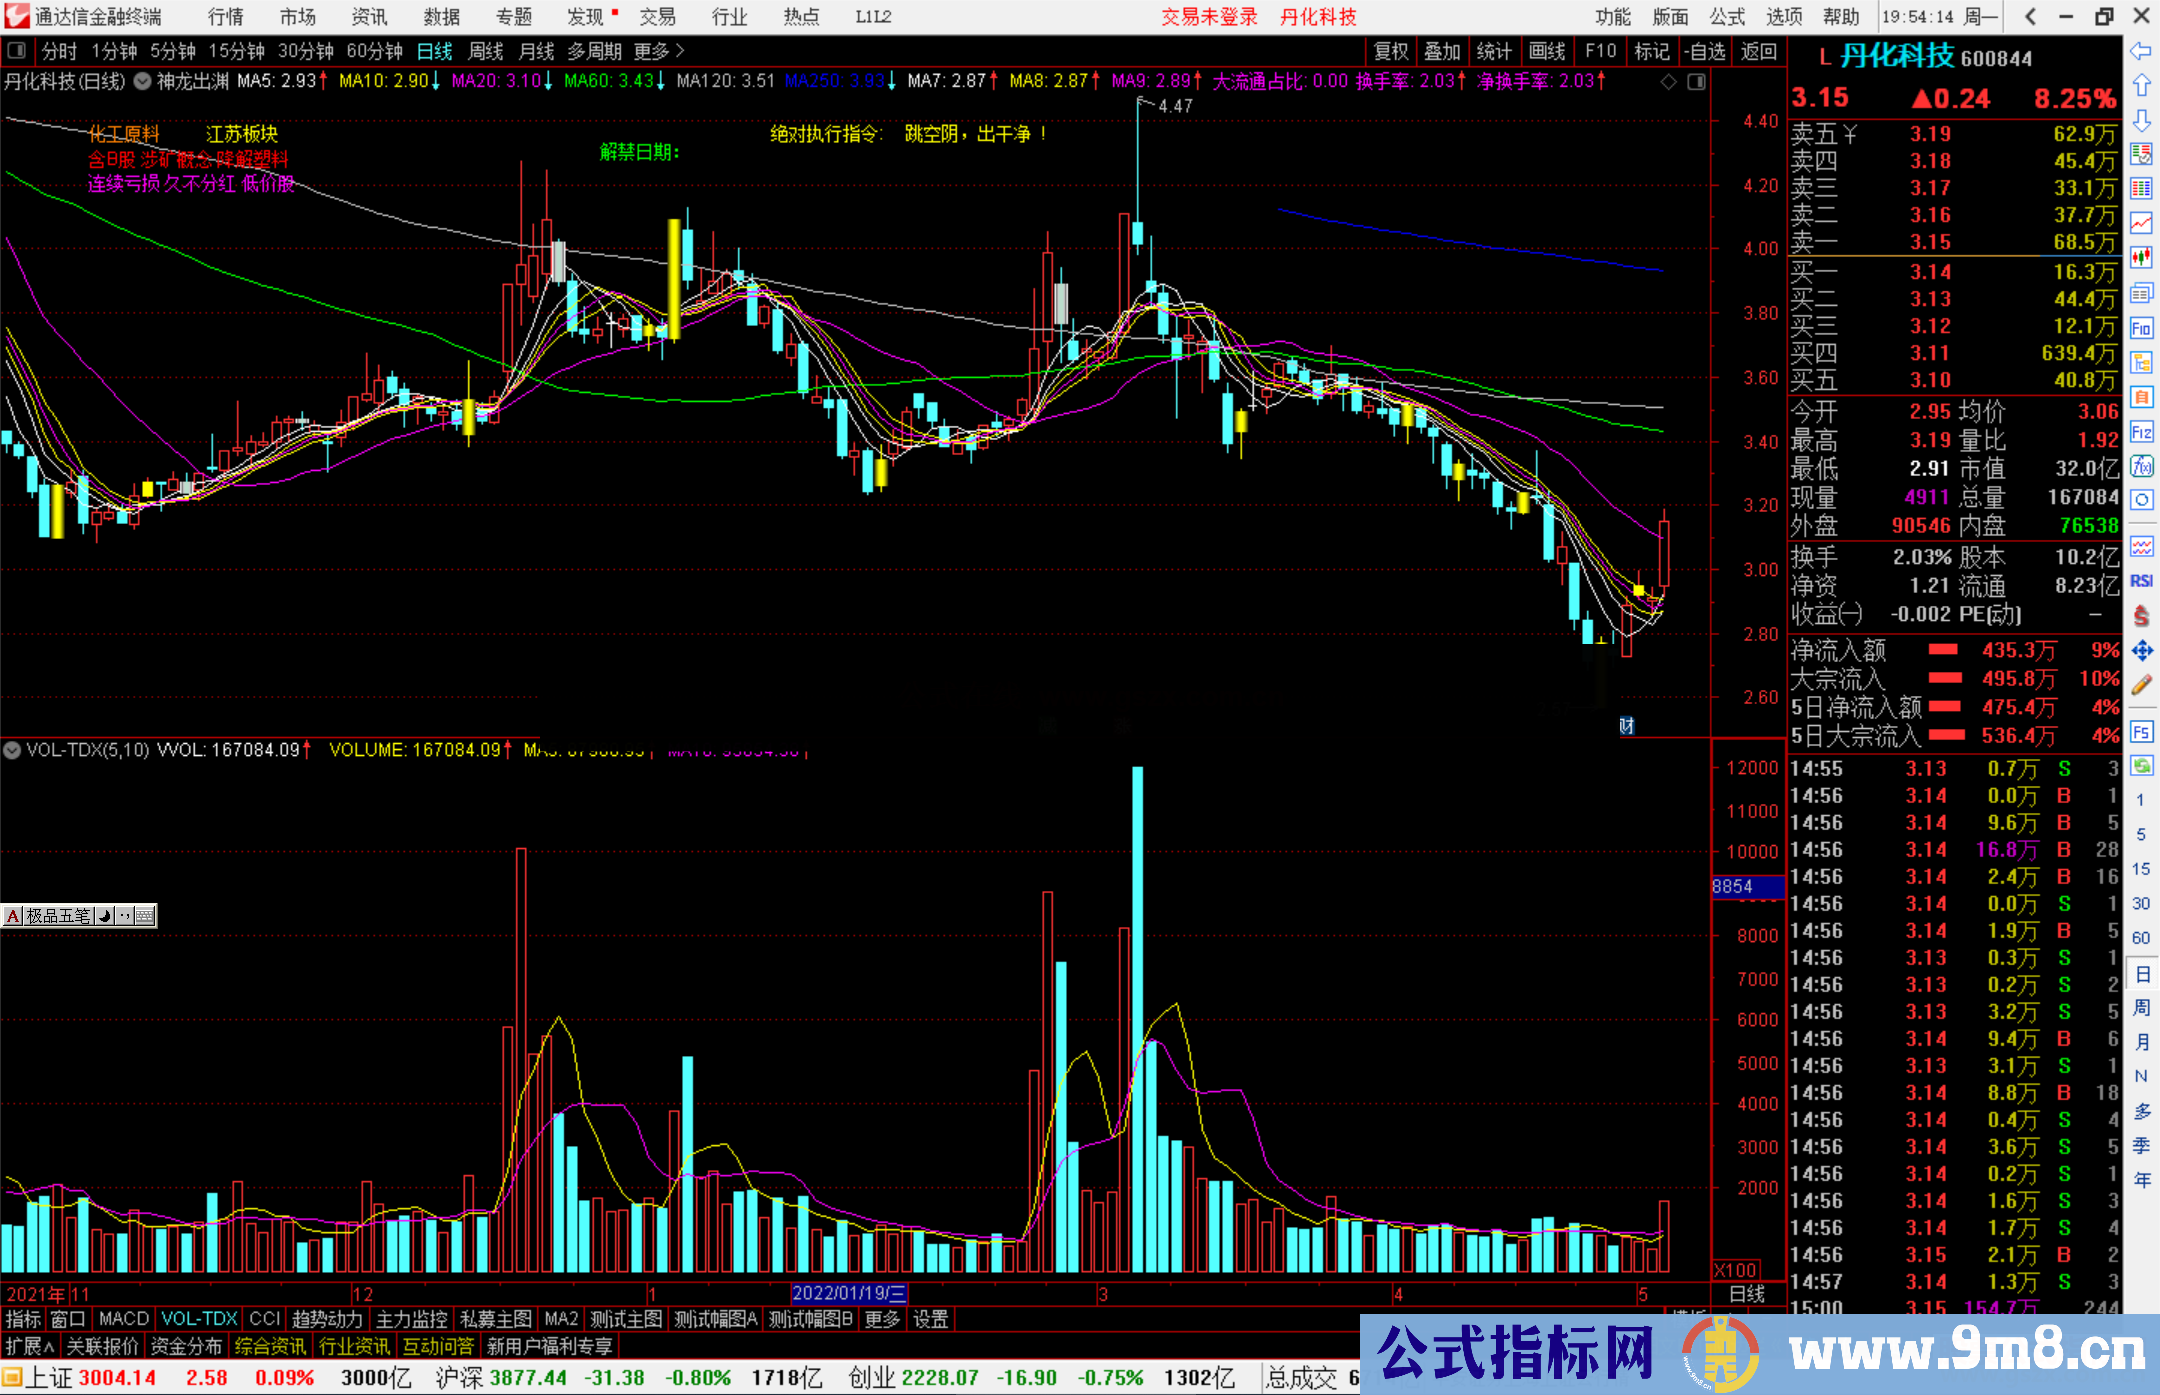Click the 复权 button
2160x1395 pixels.
1391,51
